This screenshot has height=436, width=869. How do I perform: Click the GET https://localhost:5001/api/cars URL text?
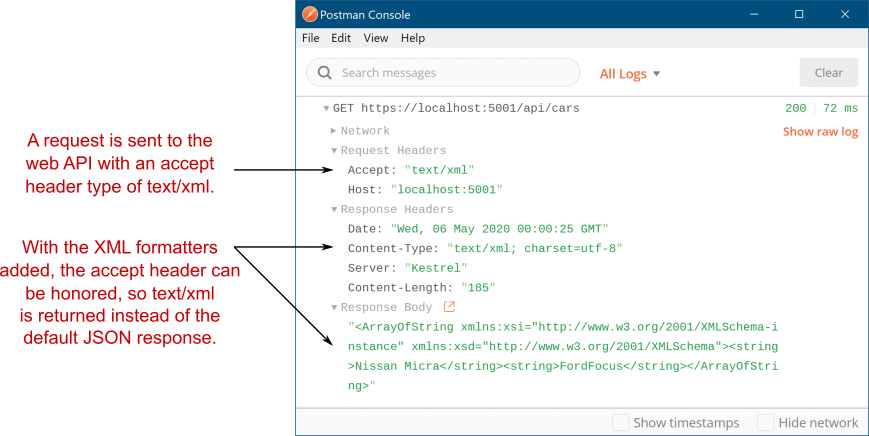click(456, 108)
